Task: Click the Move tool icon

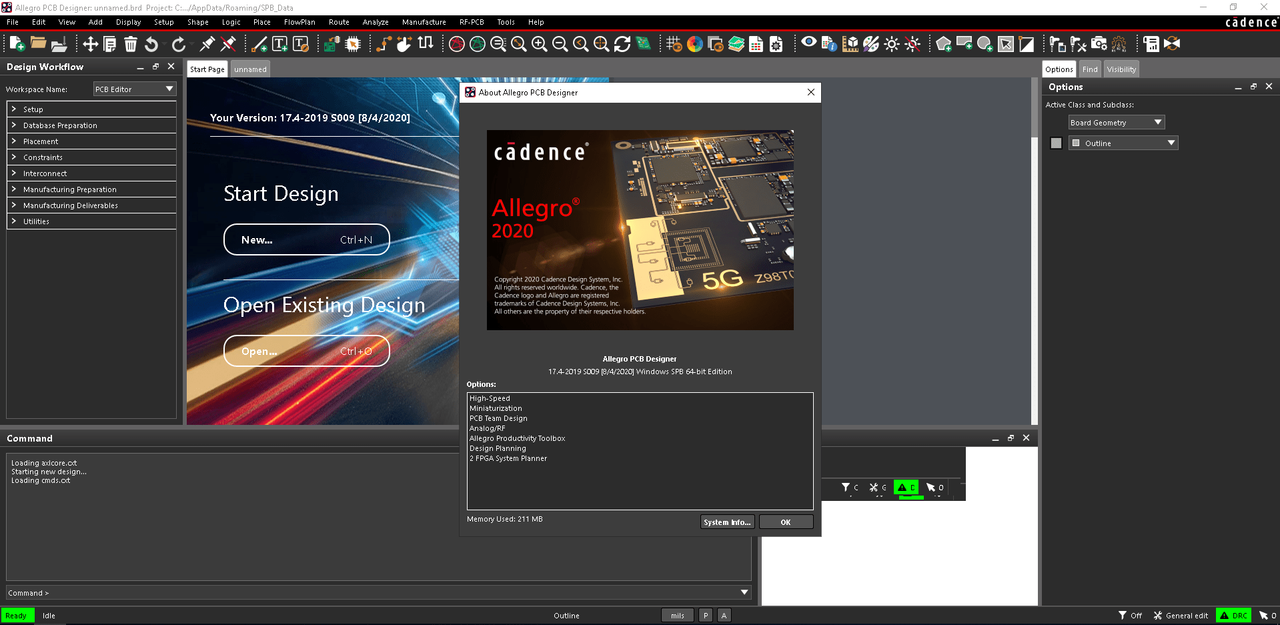Action: tap(90, 44)
